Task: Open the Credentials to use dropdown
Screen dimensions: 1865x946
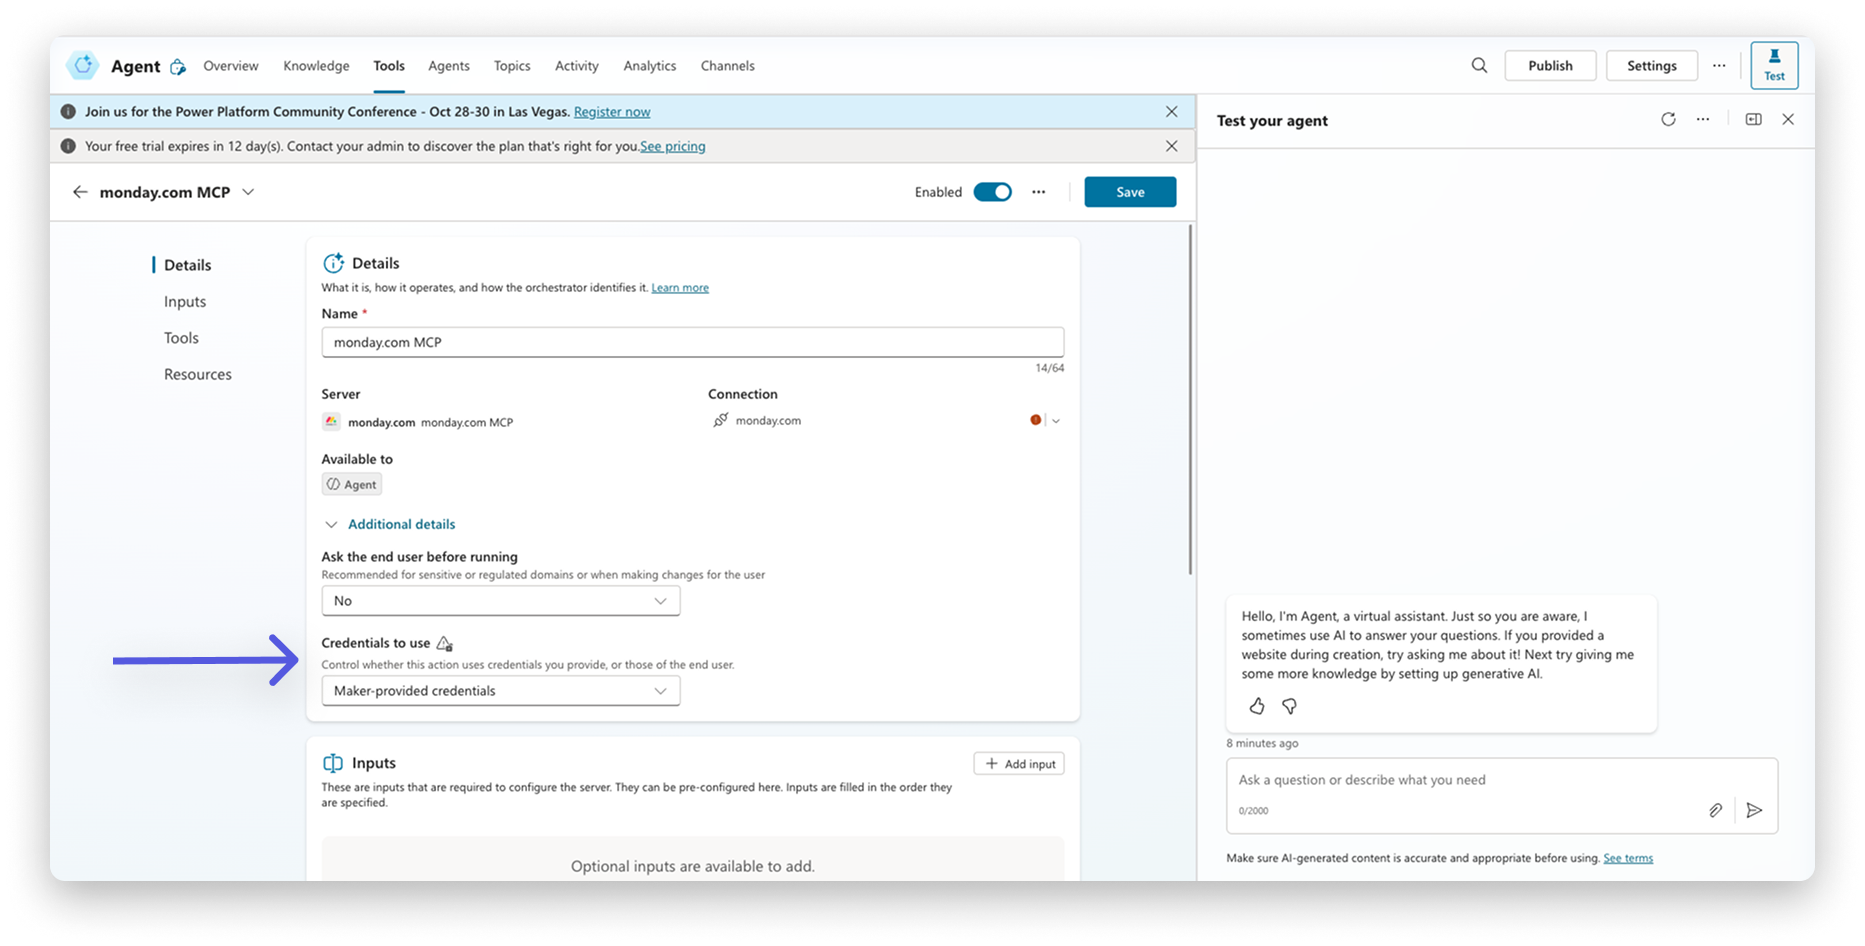Action: pyautogui.click(x=501, y=691)
